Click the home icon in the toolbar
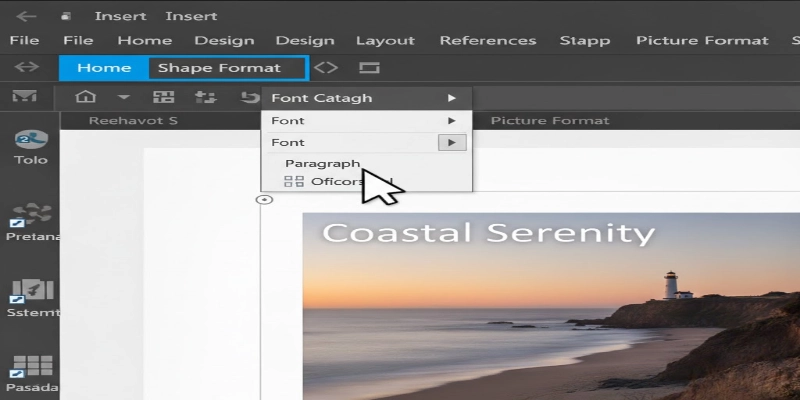Screen dimensions: 800x400 [x=87, y=97]
